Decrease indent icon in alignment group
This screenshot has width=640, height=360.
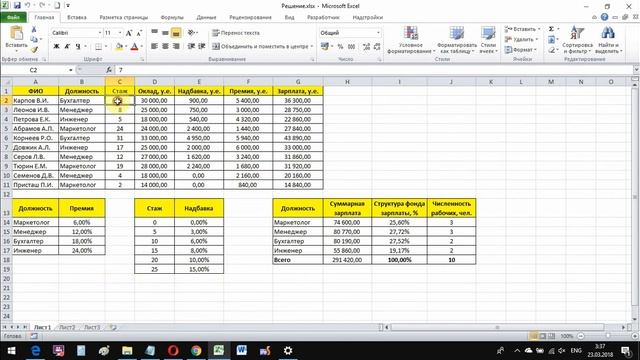(191, 47)
